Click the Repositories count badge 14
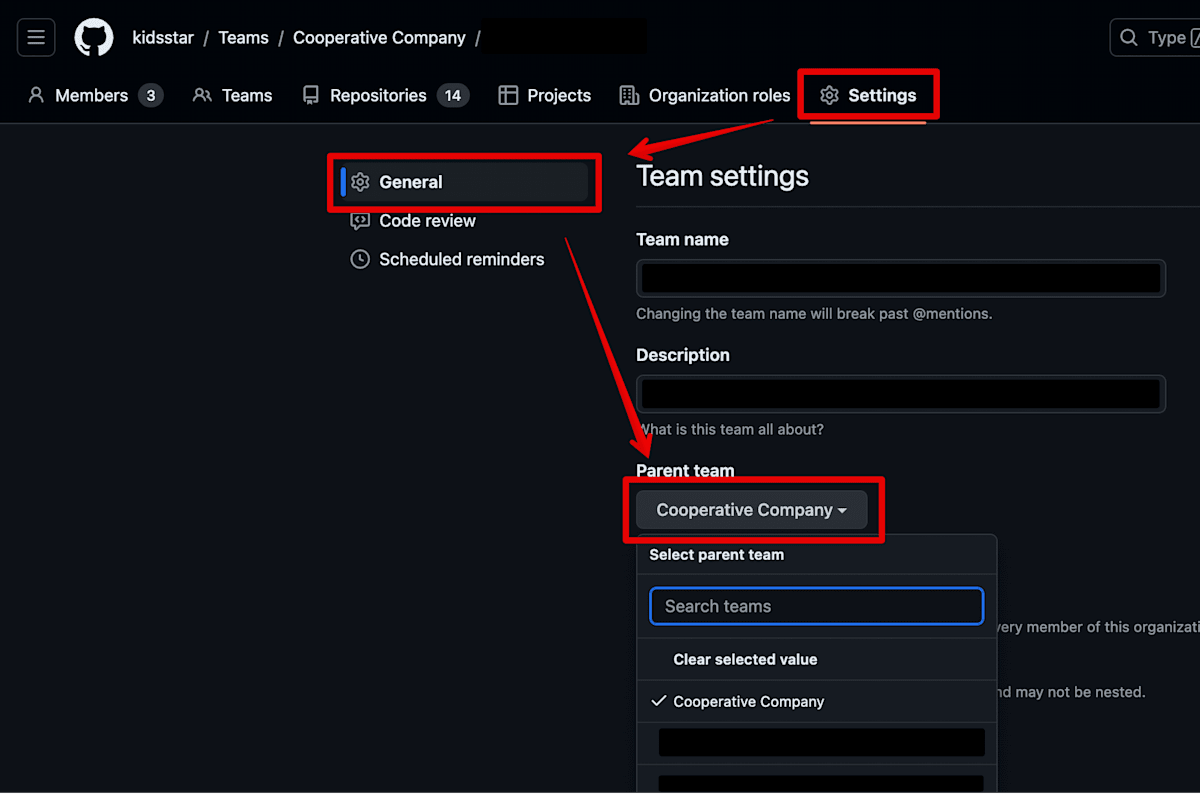Screen dimensions: 1200x794 (x=453, y=96)
